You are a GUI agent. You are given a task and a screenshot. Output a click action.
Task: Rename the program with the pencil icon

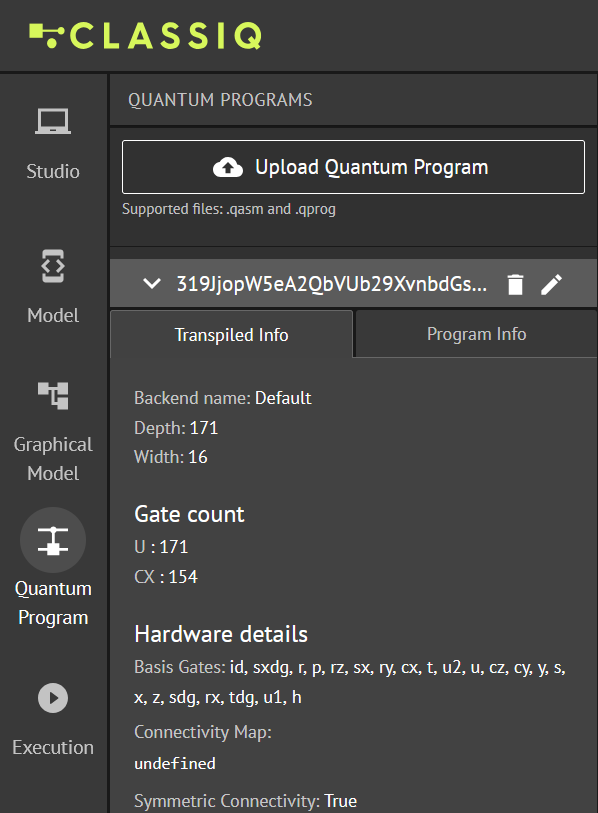(551, 284)
